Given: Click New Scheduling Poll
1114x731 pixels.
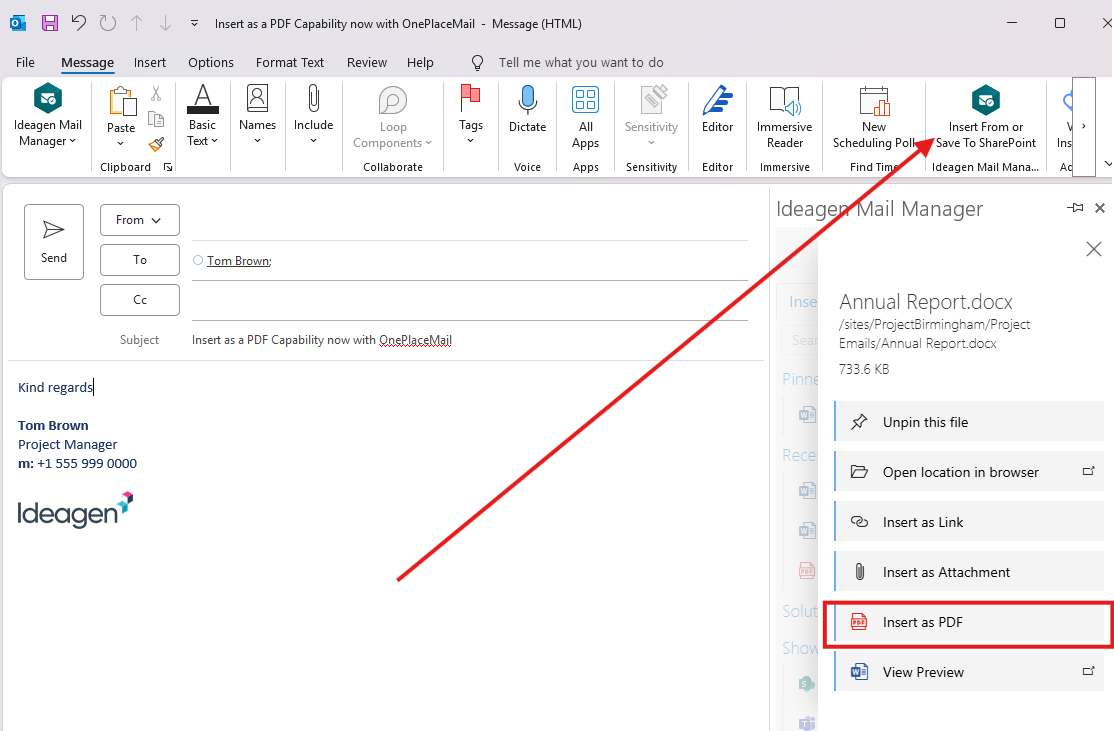Looking at the screenshot, I should pos(874,117).
